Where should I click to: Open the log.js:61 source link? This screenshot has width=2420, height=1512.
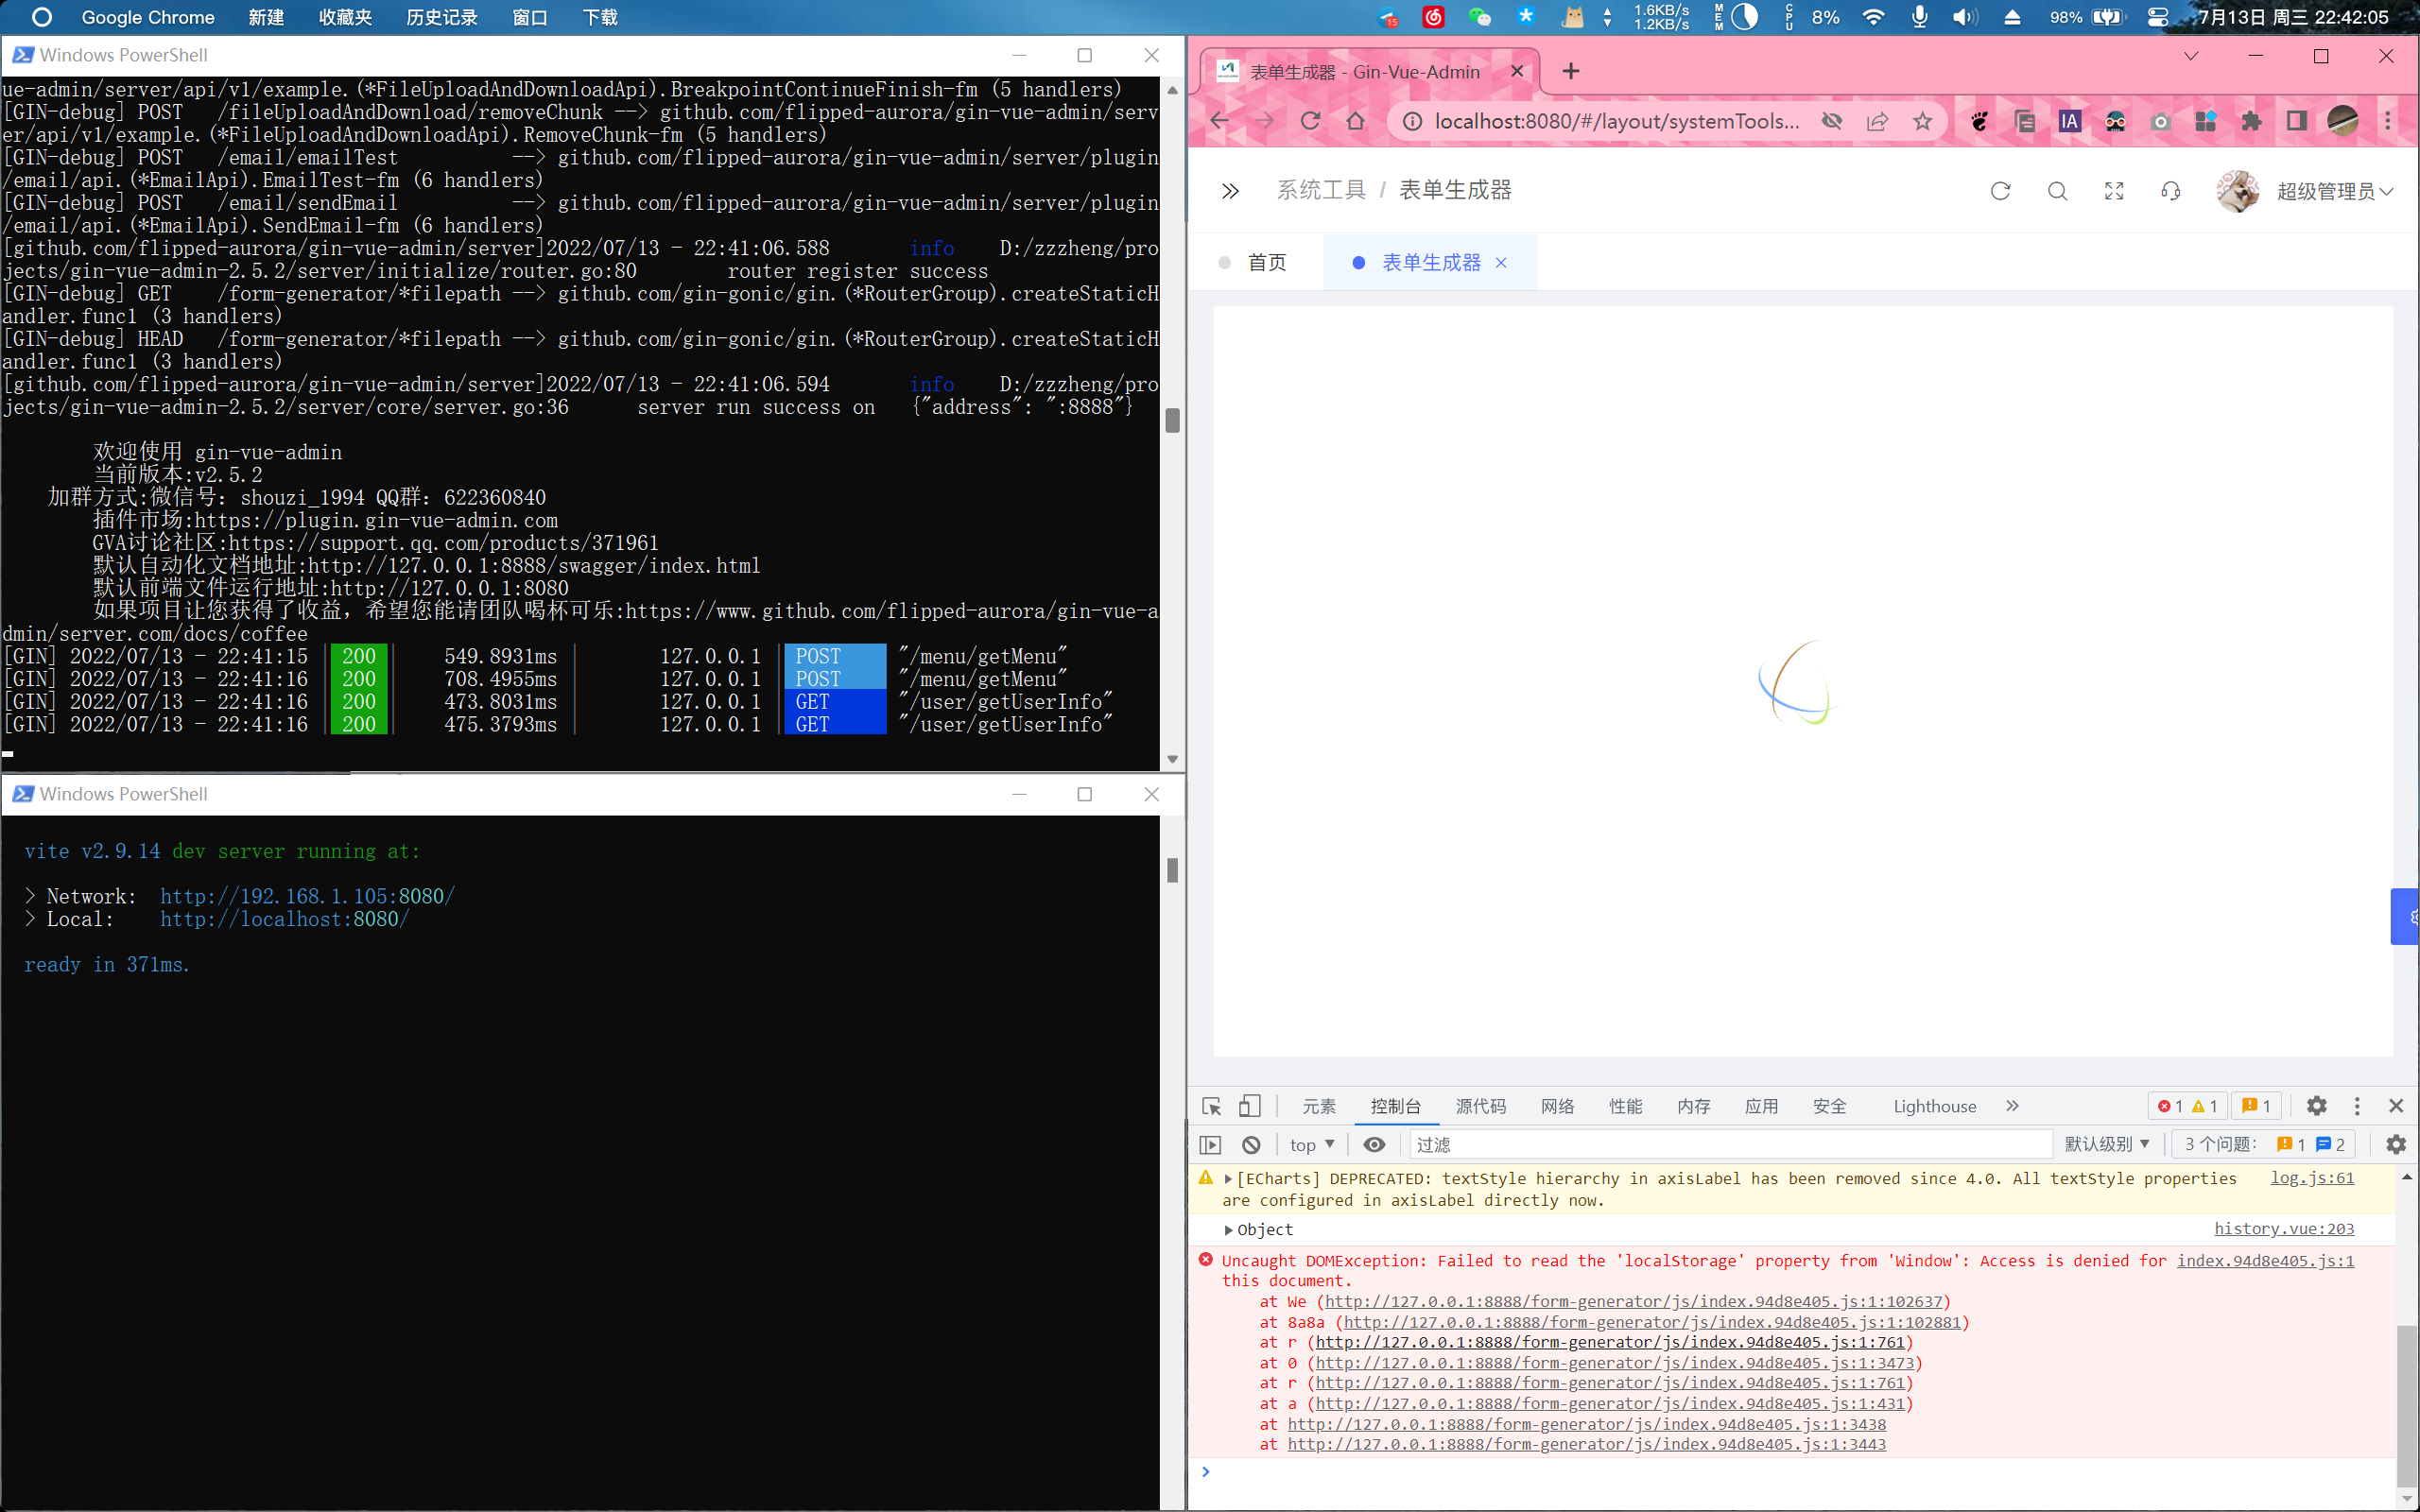click(x=2313, y=1178)
